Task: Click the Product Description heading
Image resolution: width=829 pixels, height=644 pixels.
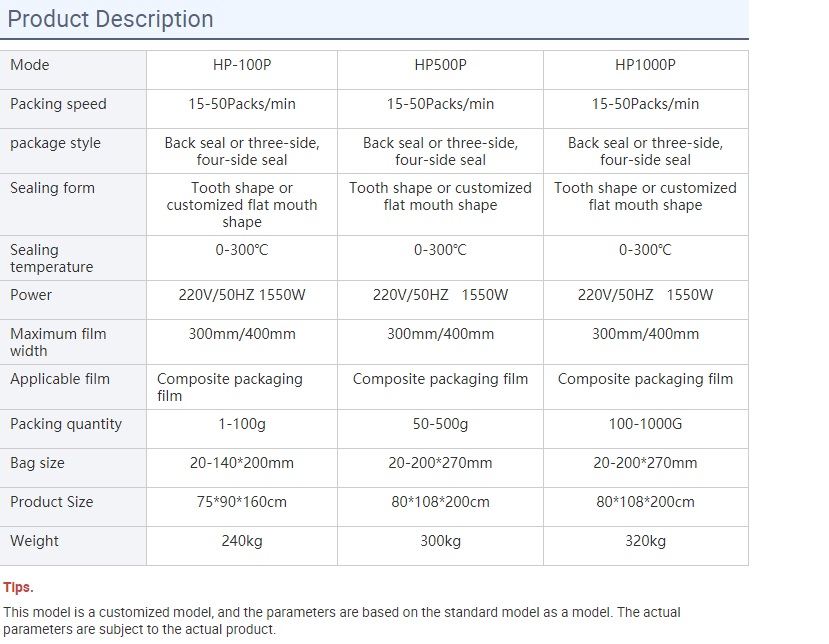Action: [x=110, y=19]
